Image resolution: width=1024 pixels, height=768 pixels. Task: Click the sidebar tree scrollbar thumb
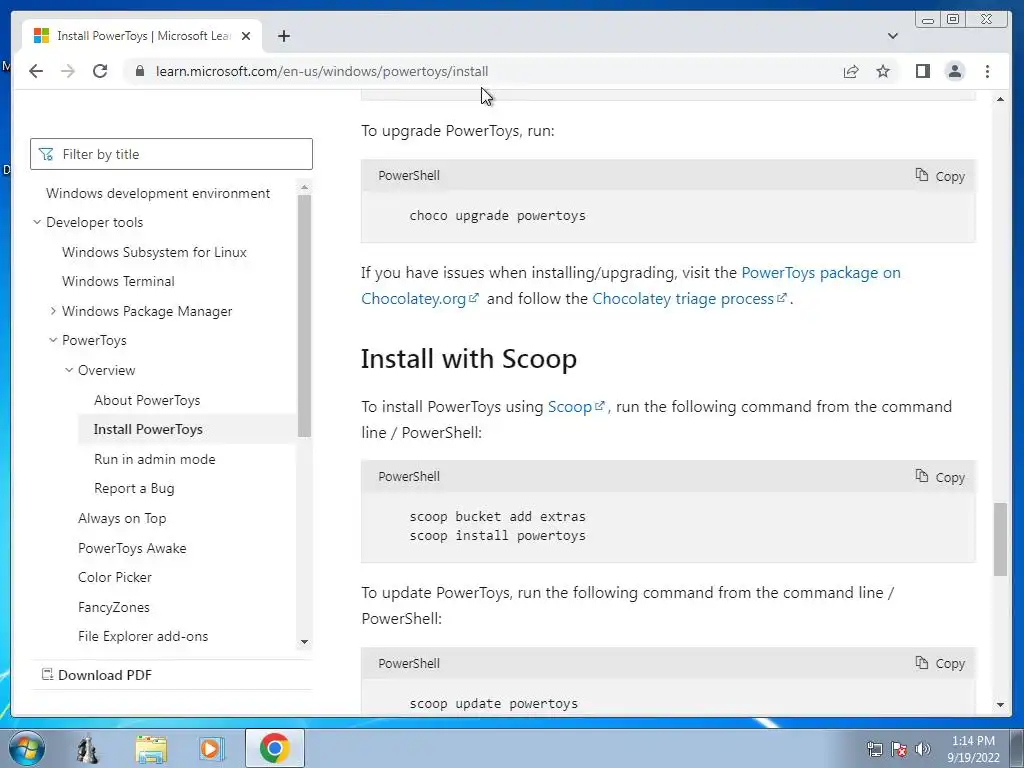point(304,315)
